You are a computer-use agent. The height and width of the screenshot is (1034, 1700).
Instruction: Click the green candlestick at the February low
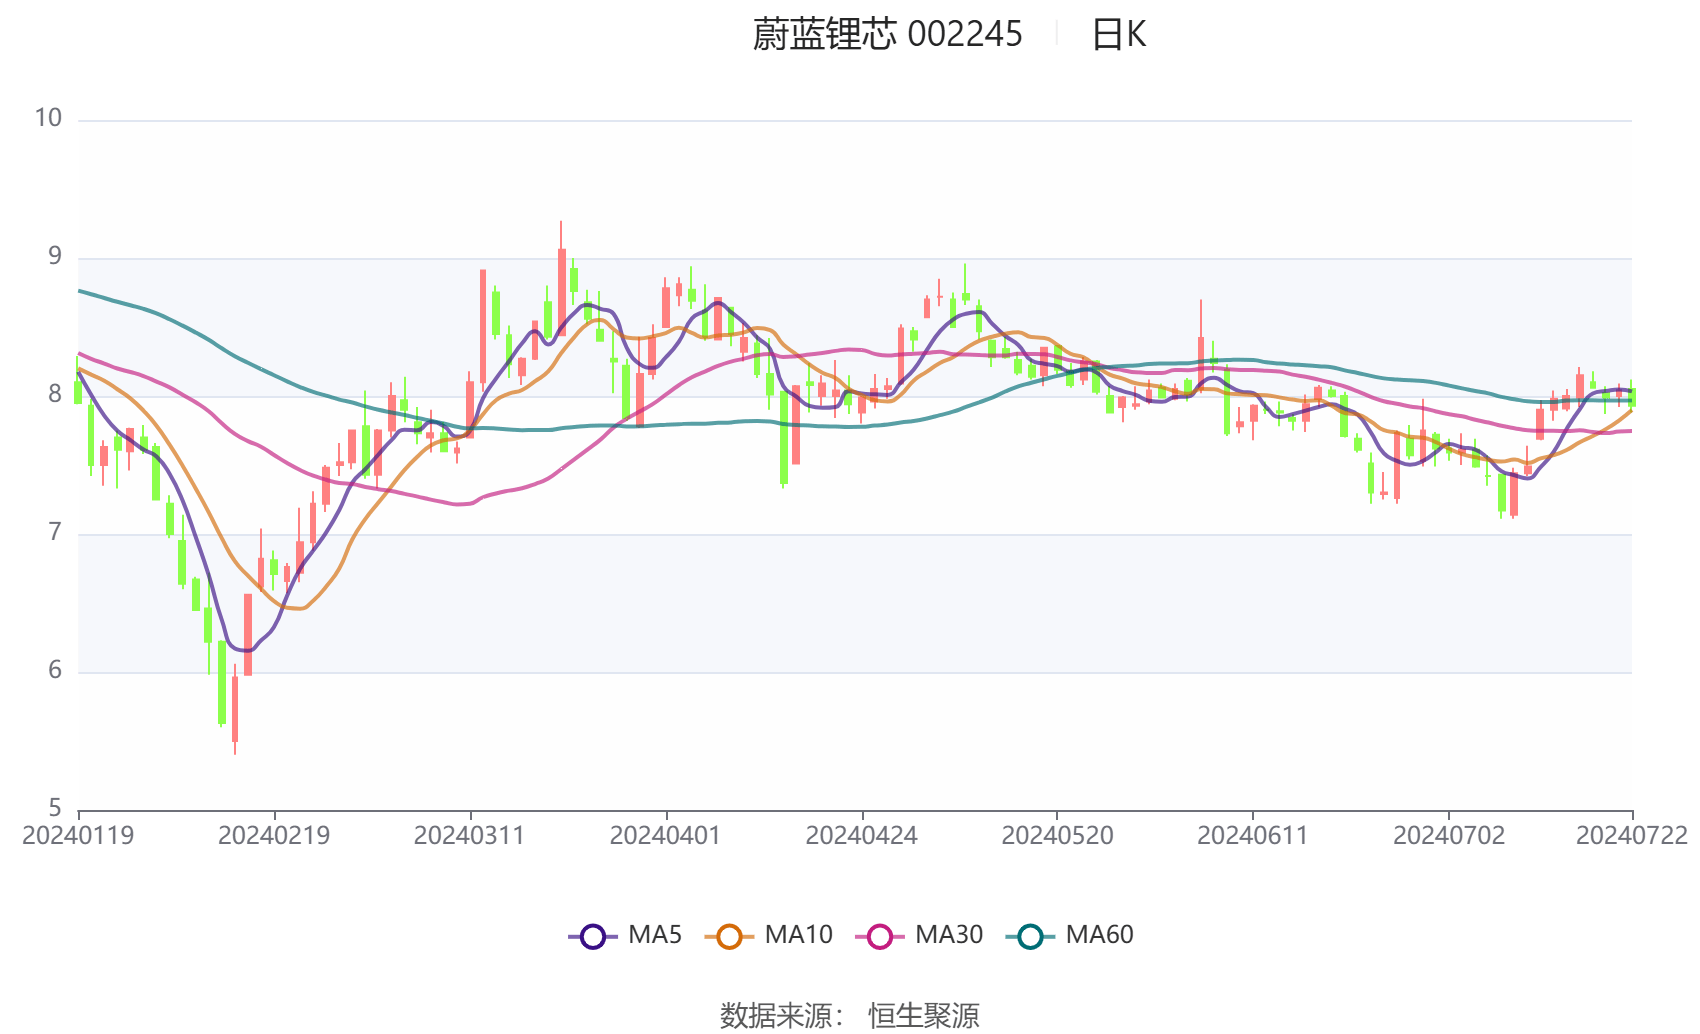point(222,680)
